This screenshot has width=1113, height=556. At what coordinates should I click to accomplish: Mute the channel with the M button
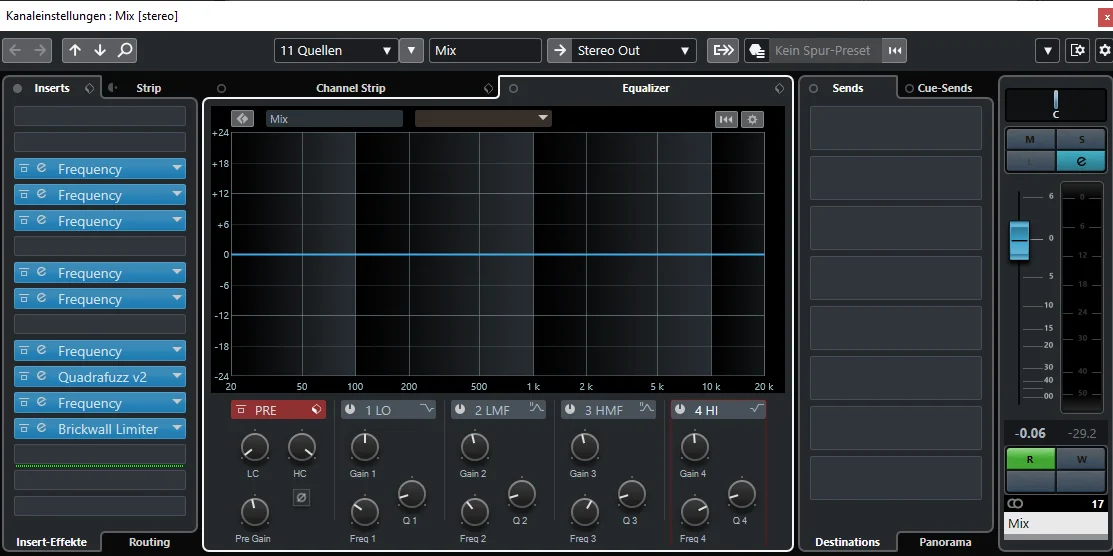click(1030, 139)
